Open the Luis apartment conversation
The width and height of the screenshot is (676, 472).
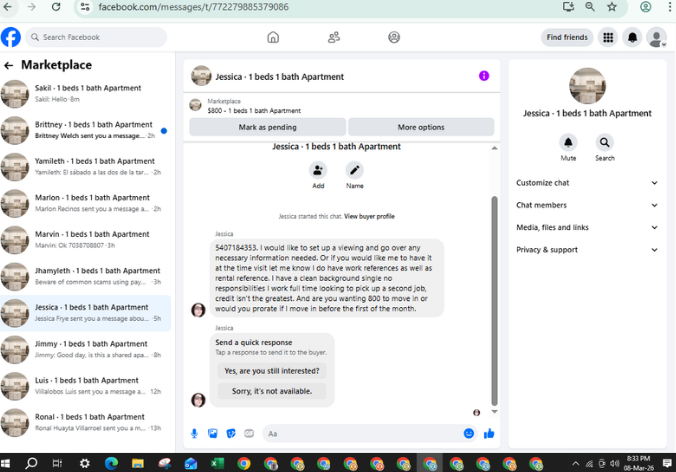pos(85,386)
